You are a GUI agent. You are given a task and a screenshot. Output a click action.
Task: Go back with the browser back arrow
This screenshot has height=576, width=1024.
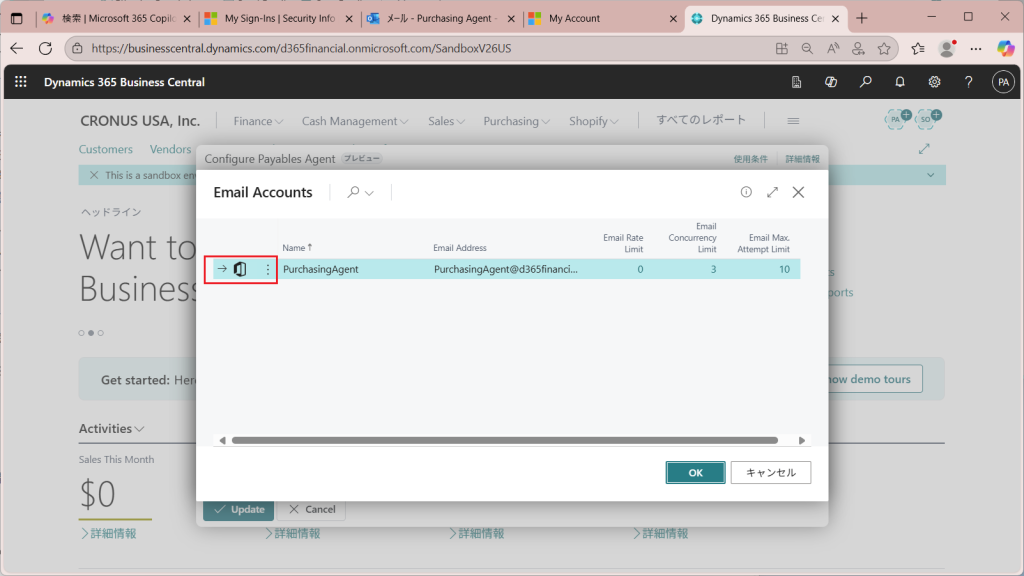[x=16, y=48]
